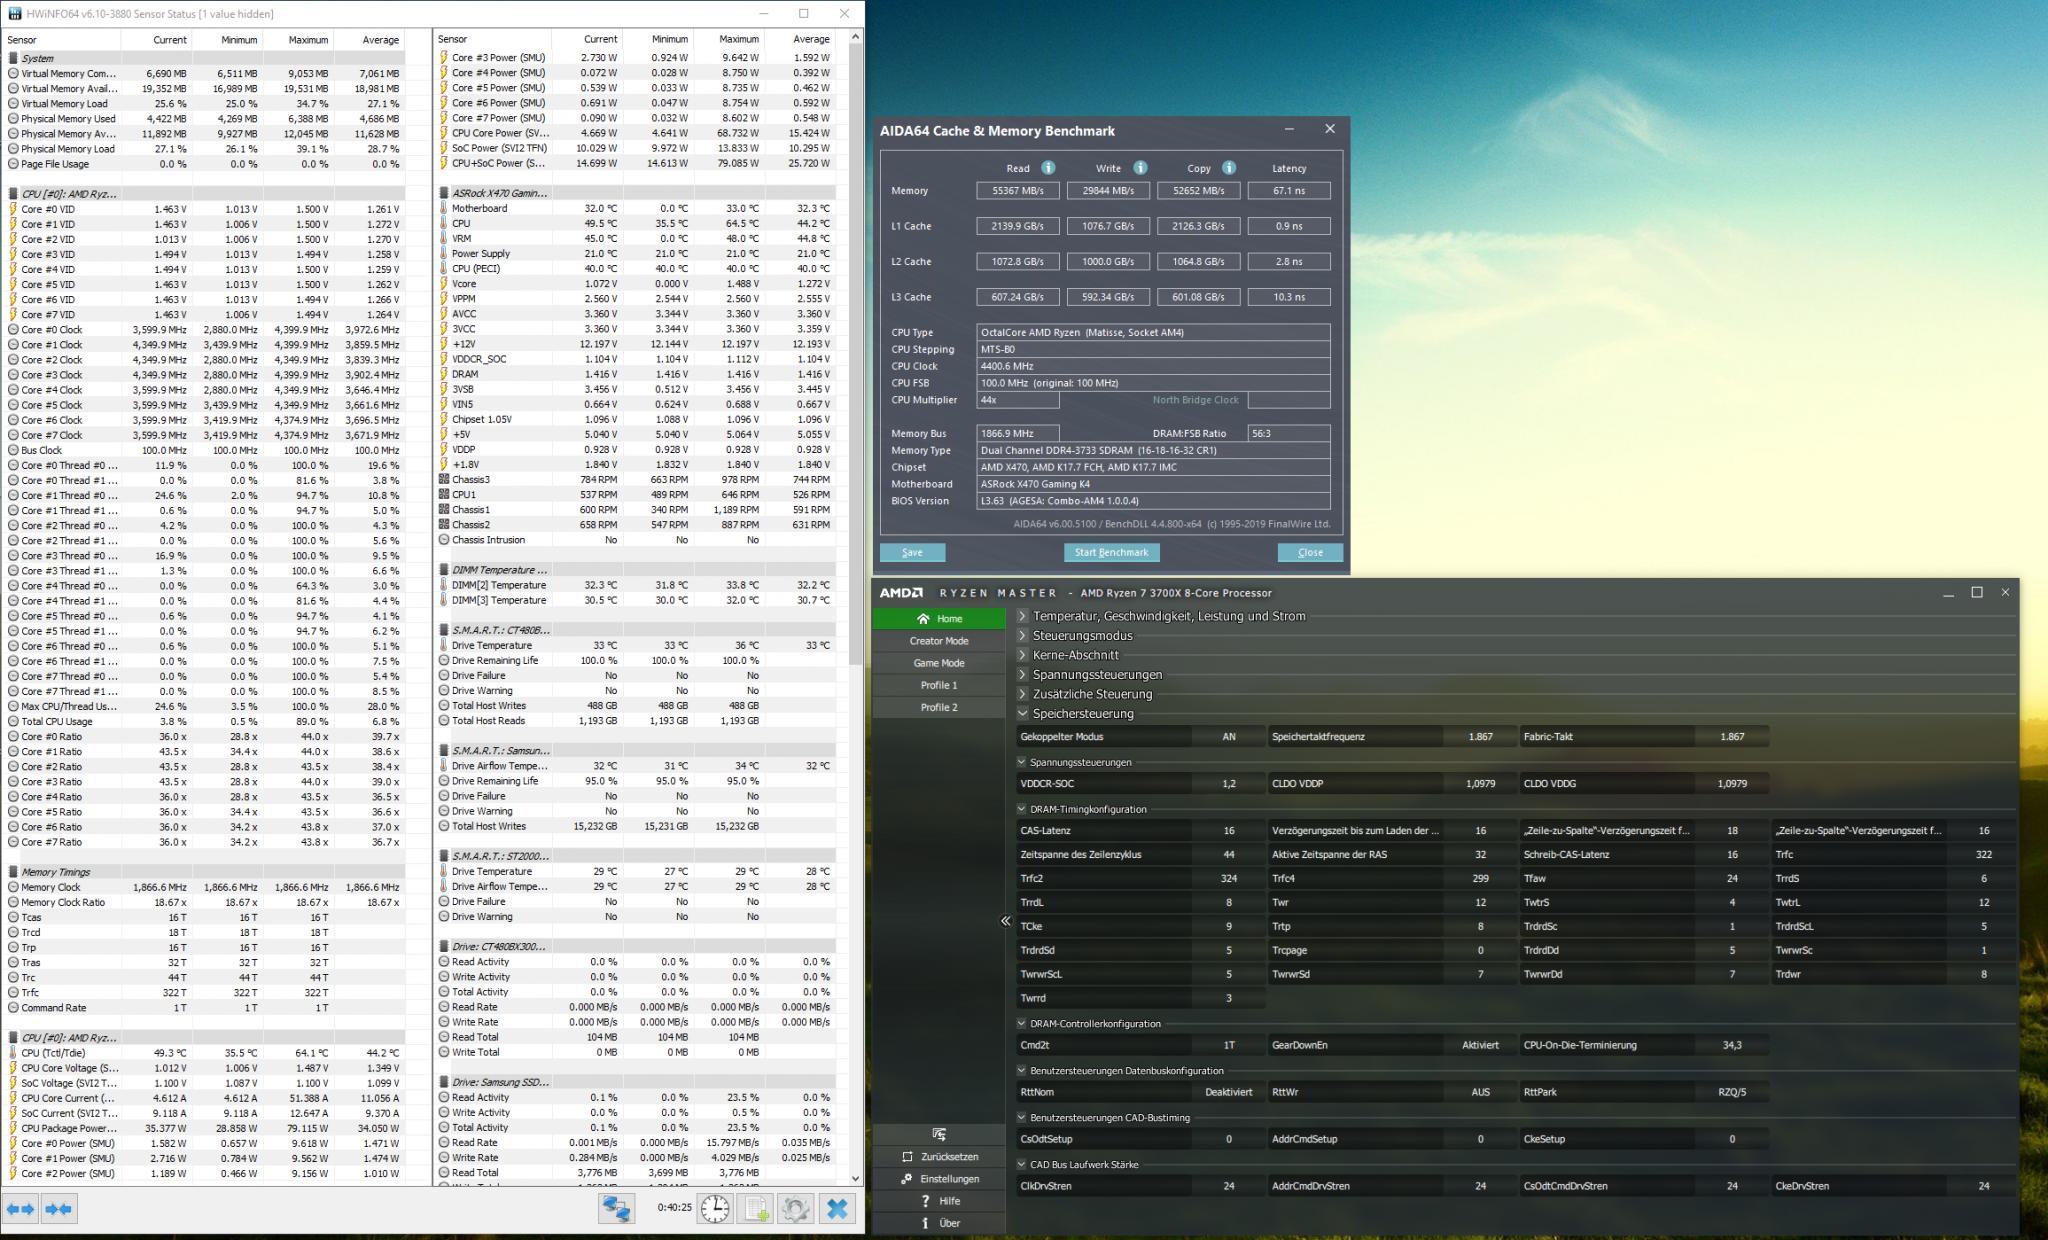Collapse DRAM-Timingkonfiguration subsection
The image size is (2048, 1240).
coord(1021,809)
